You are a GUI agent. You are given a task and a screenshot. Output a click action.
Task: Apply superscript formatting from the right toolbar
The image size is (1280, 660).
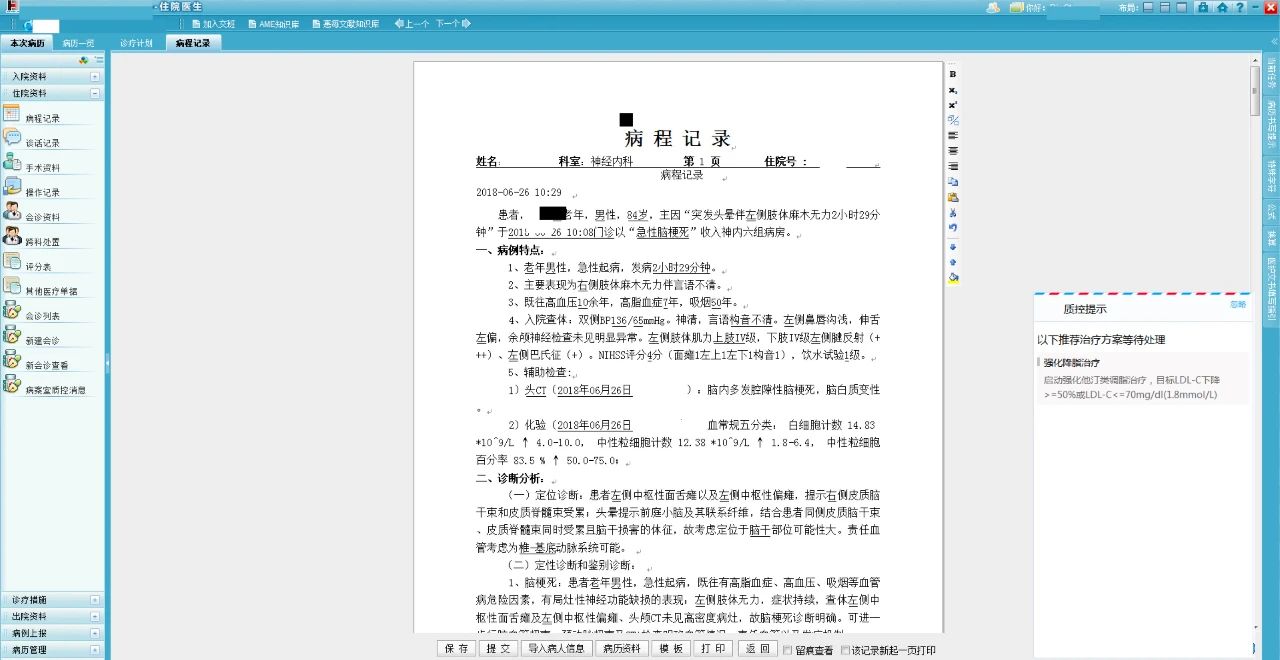(952, 104)
